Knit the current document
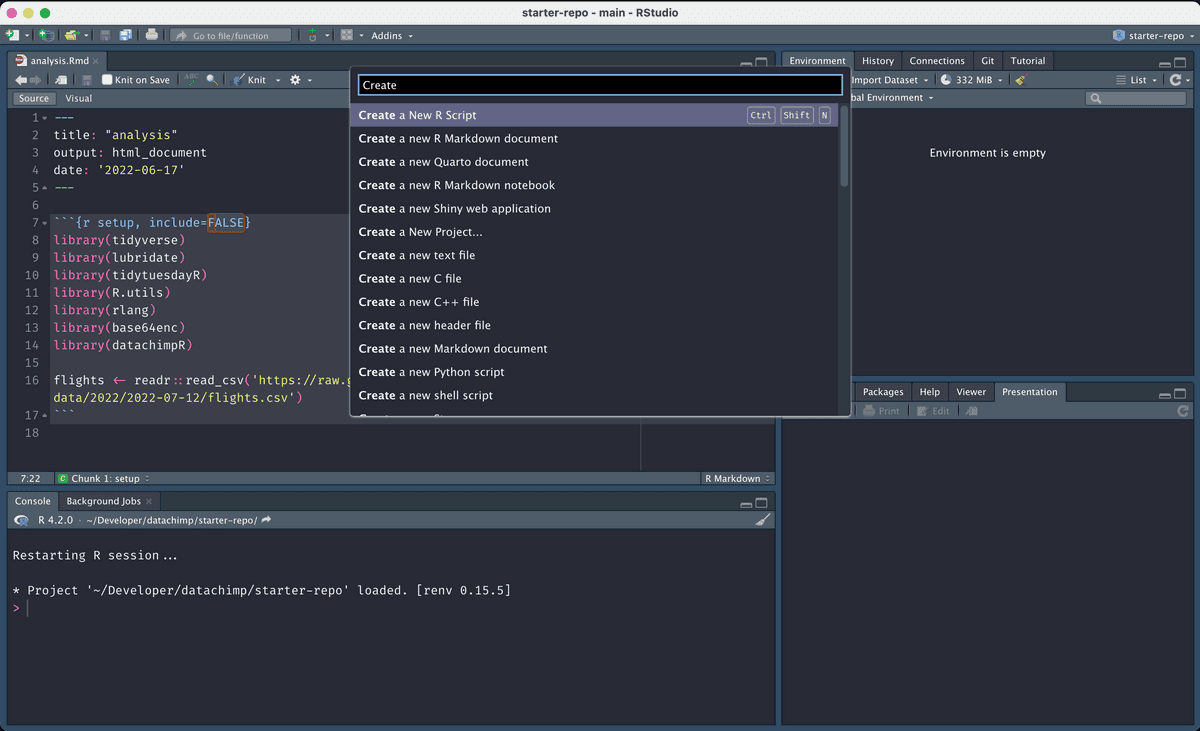The image size is (1200, 731). [250, 80]
